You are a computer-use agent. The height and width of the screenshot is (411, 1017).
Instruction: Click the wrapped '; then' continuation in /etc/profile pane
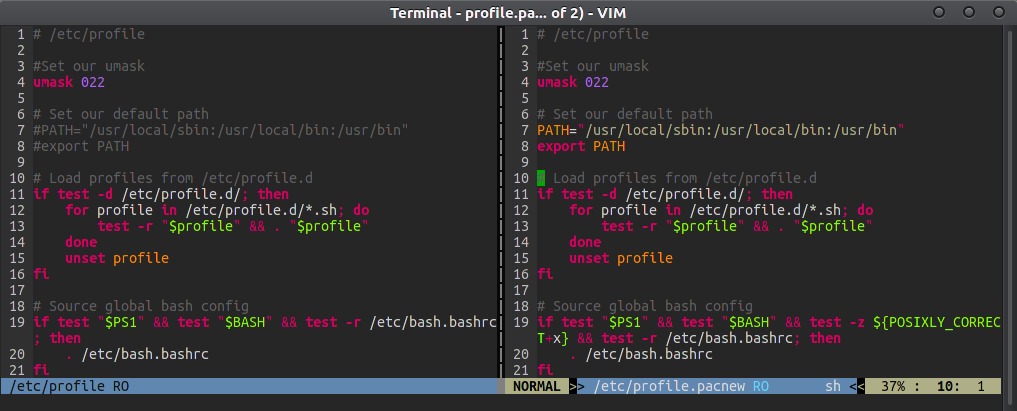pos(57,338)
